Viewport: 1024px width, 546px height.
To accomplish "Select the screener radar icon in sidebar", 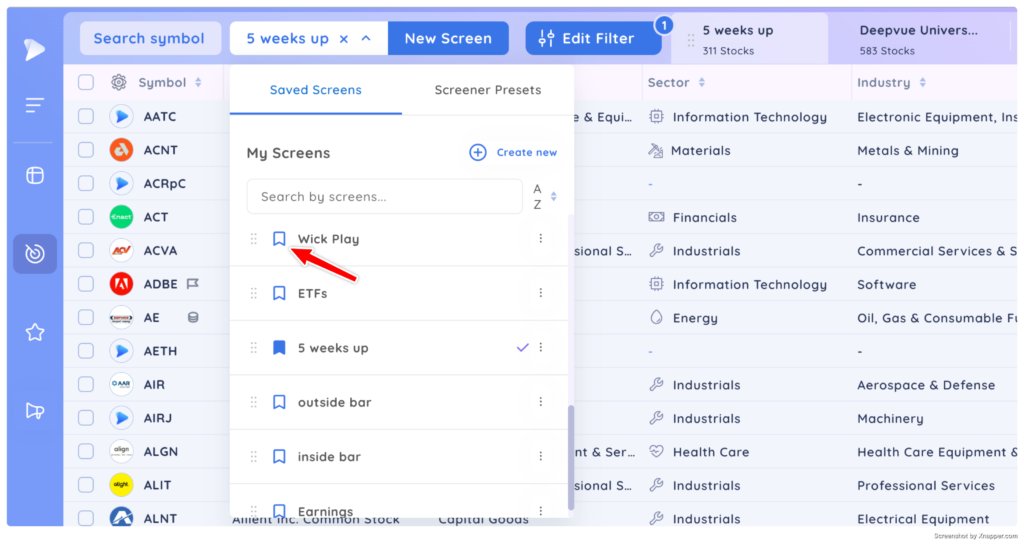I will coord(35,253).
